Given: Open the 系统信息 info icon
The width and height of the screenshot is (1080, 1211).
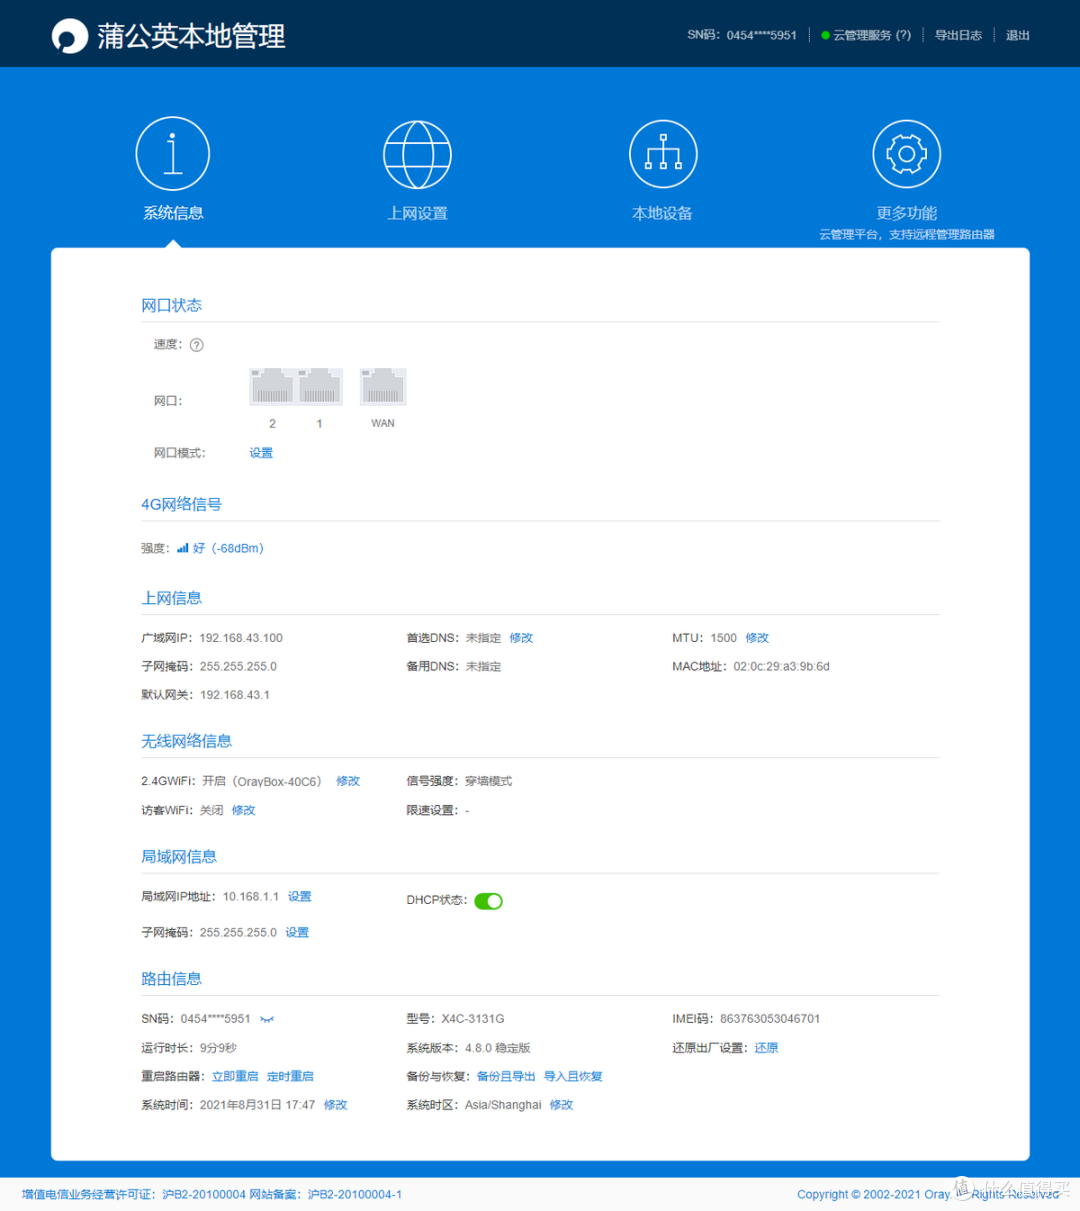Looking at the screenshot, I should (x=173, y=153).
